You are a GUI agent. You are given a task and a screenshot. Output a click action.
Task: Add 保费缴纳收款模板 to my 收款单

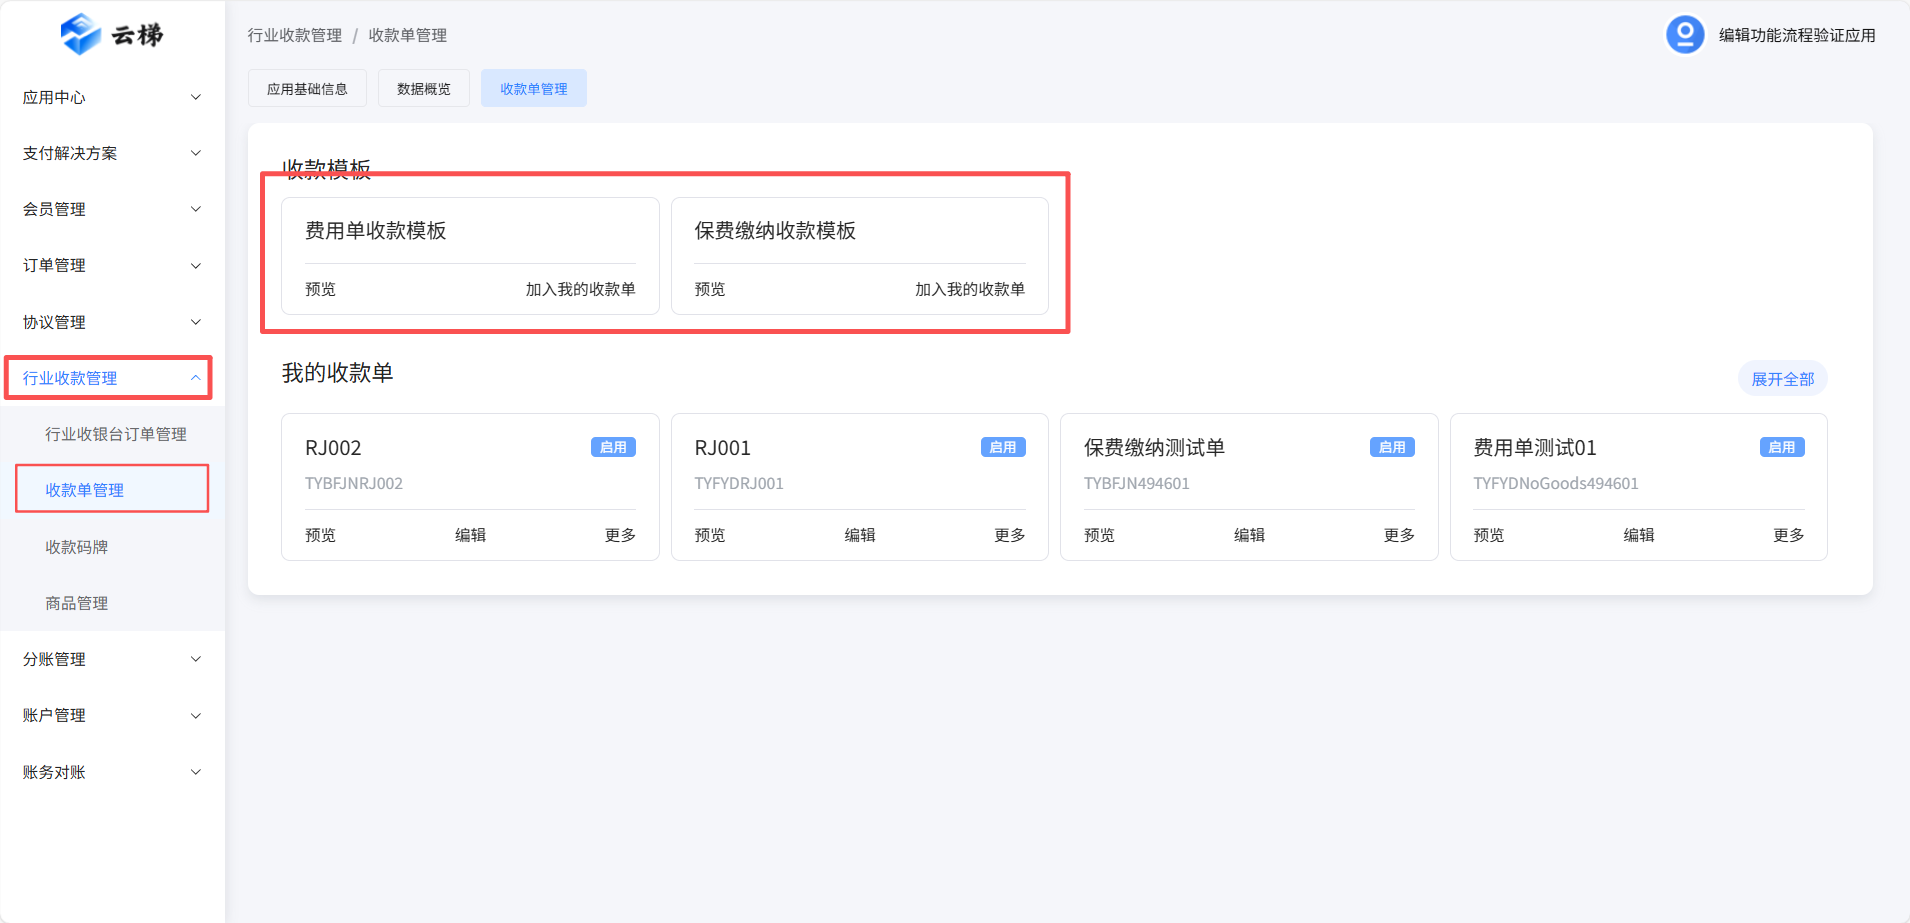click(969, 289)
